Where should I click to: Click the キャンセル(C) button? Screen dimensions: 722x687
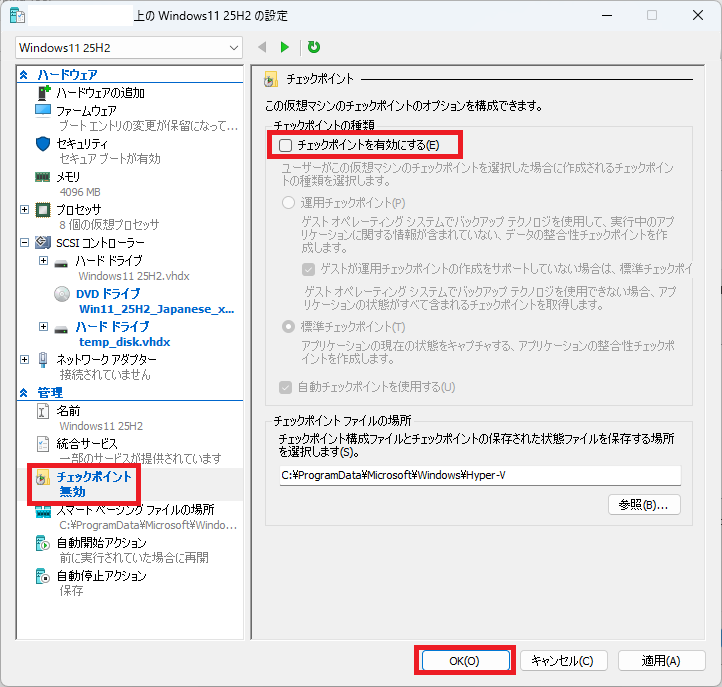(563, 661)
